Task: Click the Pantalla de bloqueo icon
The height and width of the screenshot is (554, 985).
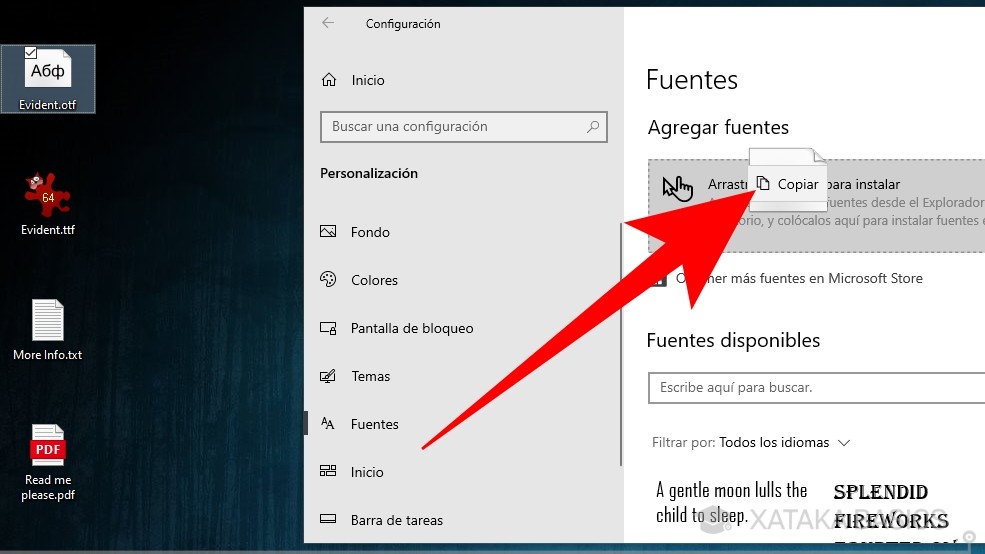Action: tap(328, 328)
